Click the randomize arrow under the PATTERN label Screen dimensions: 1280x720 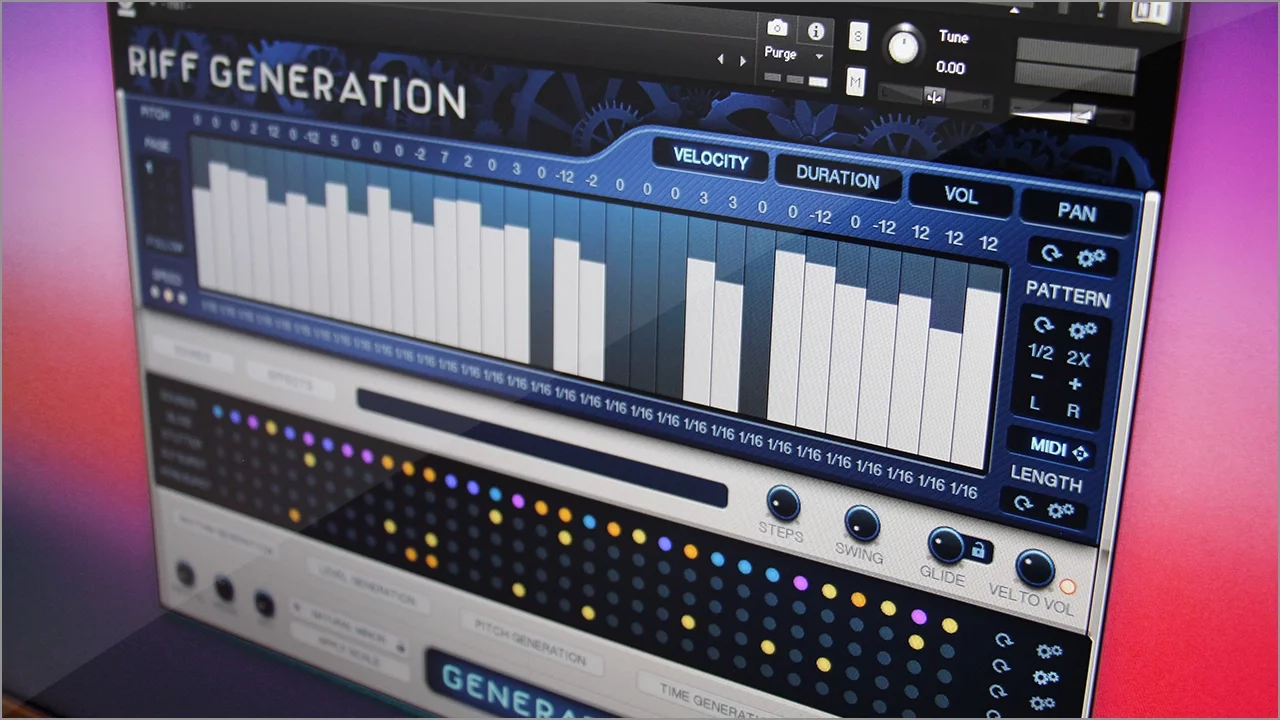tap(1043, 325)
